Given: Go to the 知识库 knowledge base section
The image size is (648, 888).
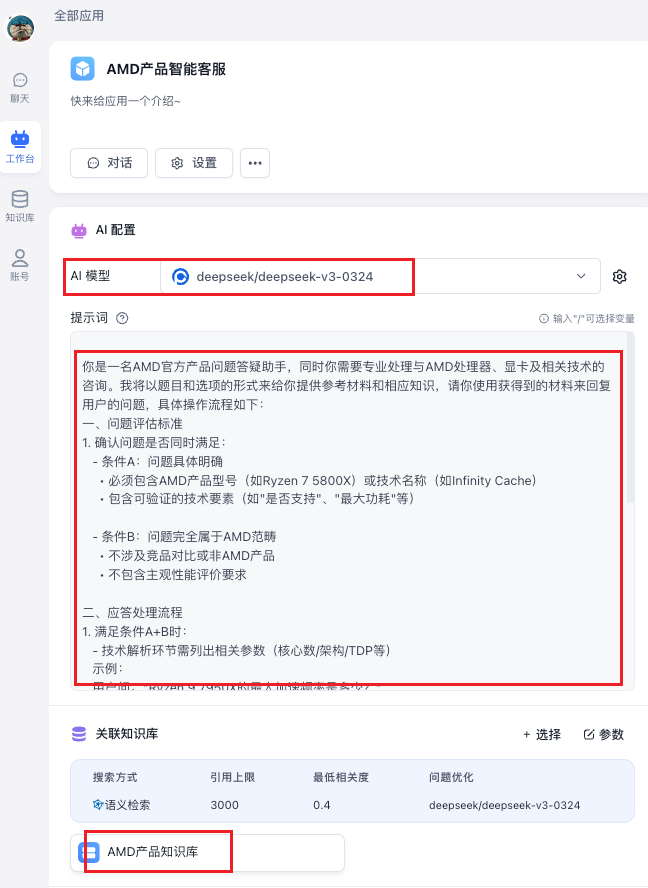Looking at the screenshot, I should click(x=20, y=206).
